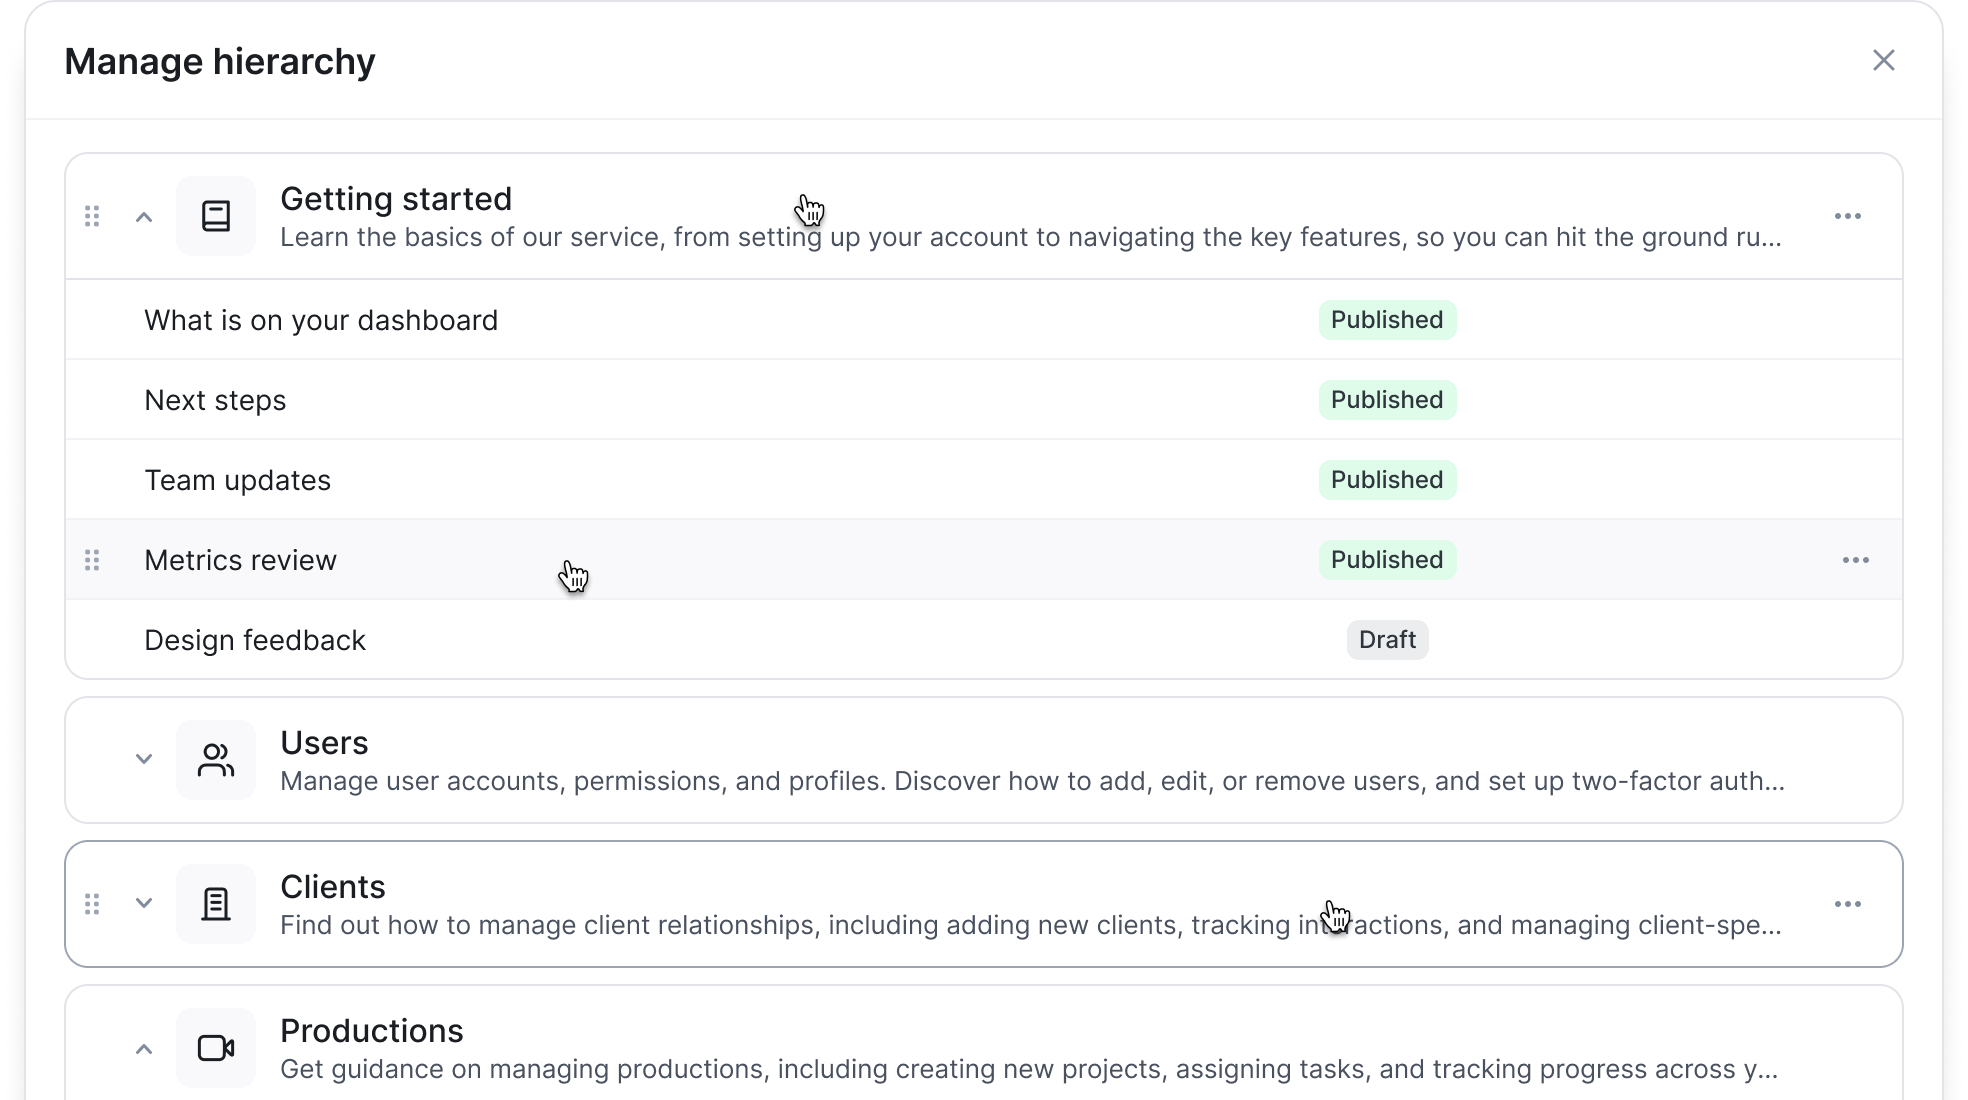The width and height of the screenshot is (1968, 1100).
Task: Click the Next steps article row
Action: click(215, 400)
